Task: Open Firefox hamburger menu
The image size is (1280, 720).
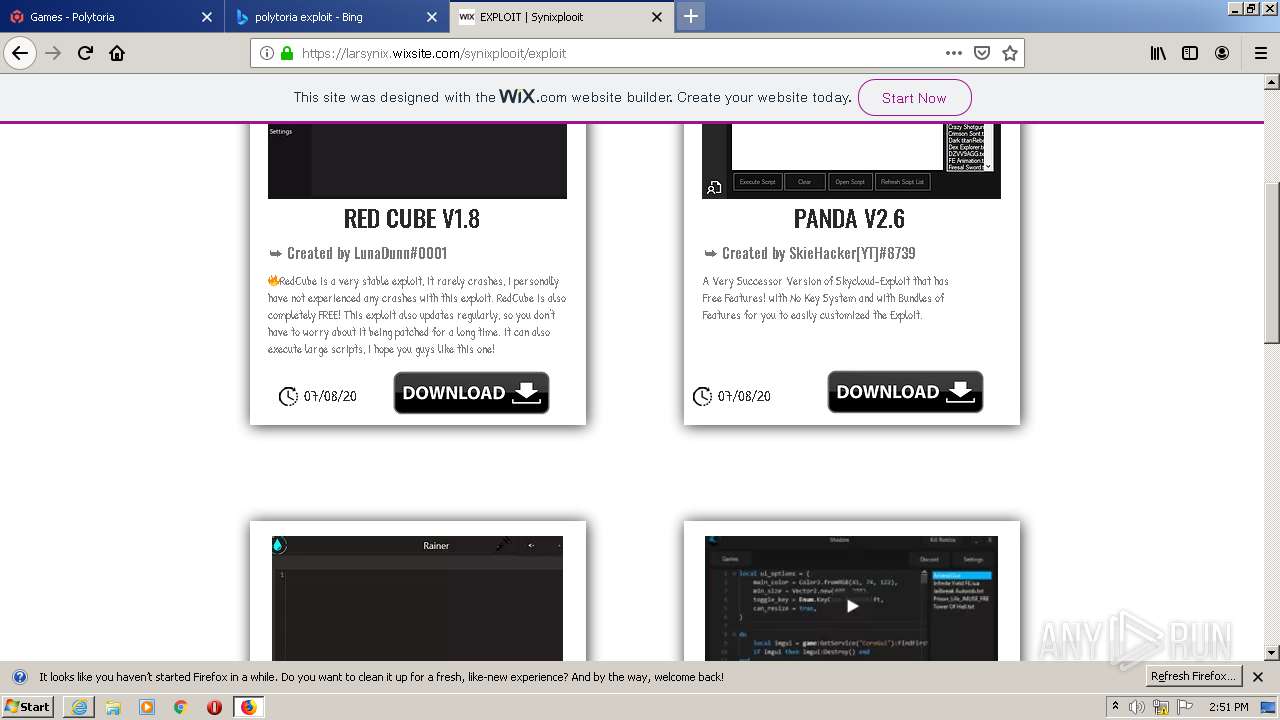Action: pyautogui.click(x=1260, y=53)
